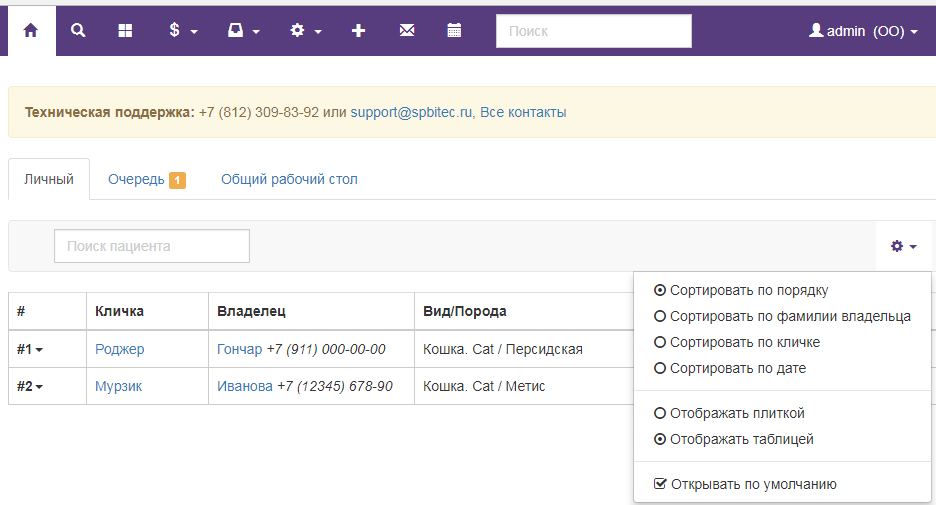
Task: Expand the #2 row dropdown
Action: click(x=30, y=386)
